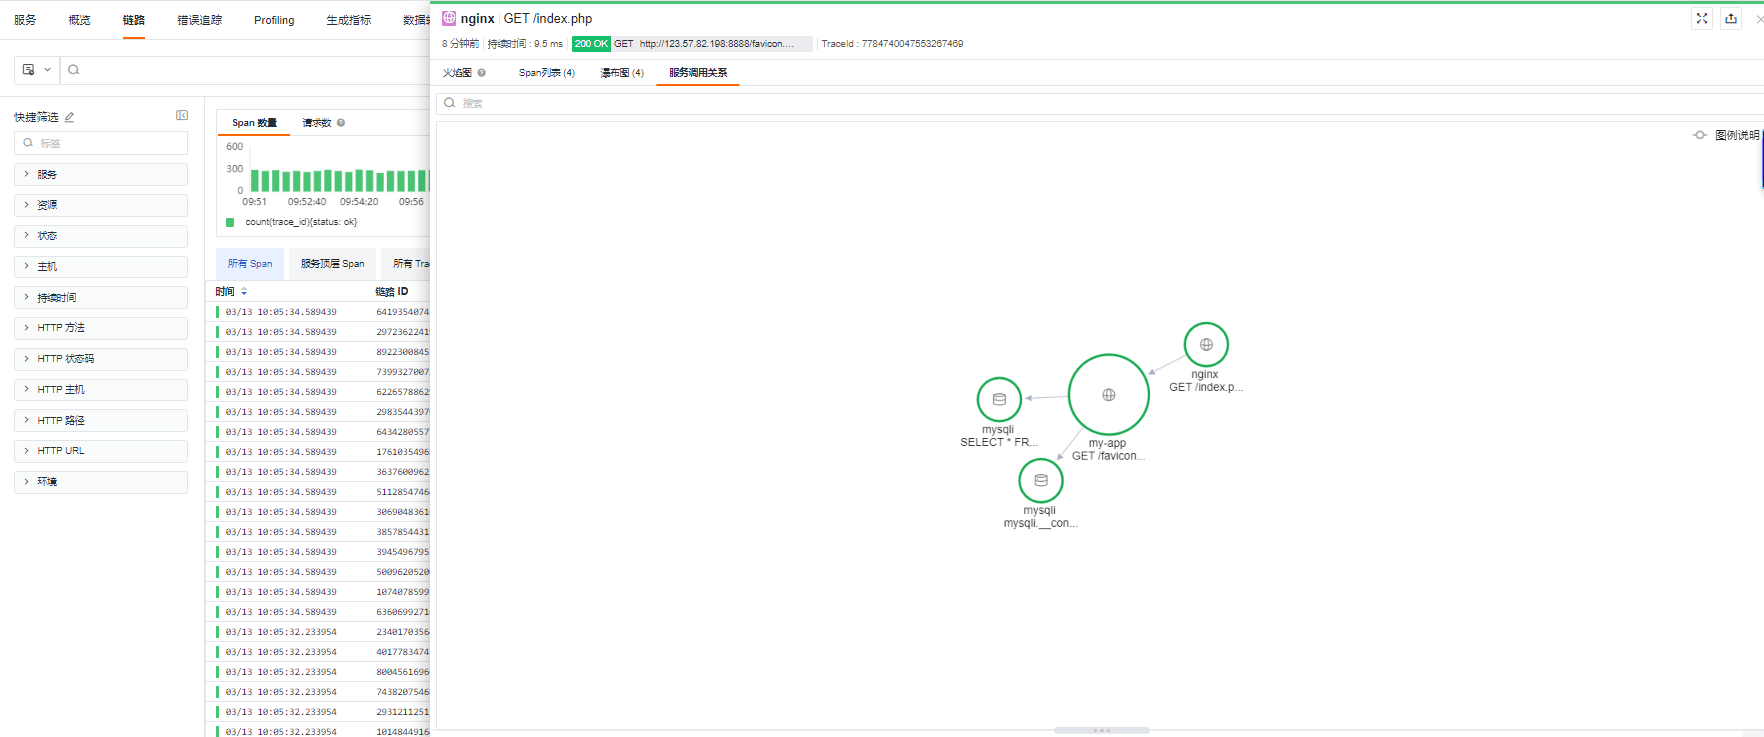Expand the 环境 filter group
Image resolution: width=1764 pixels, height=737 pixels.
101,482
